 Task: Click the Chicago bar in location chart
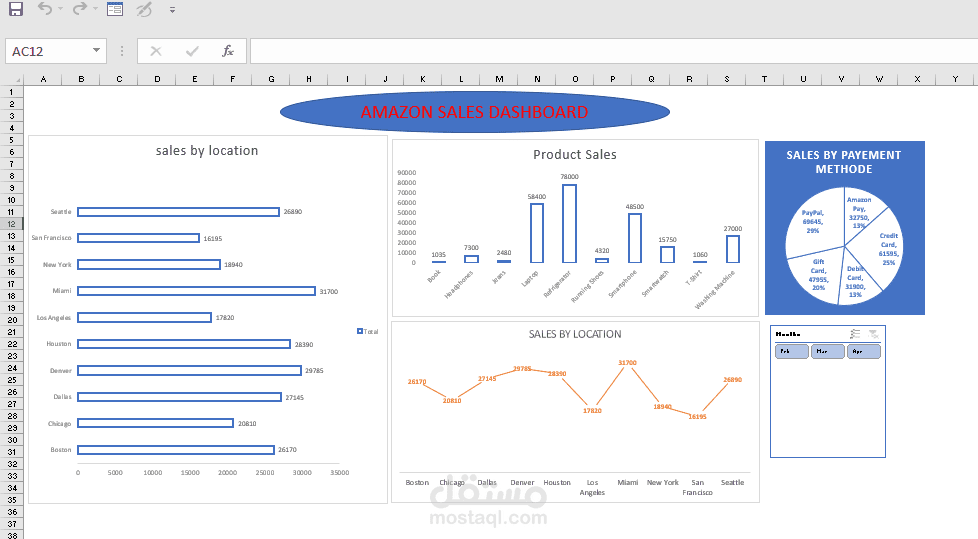point(155,423)
